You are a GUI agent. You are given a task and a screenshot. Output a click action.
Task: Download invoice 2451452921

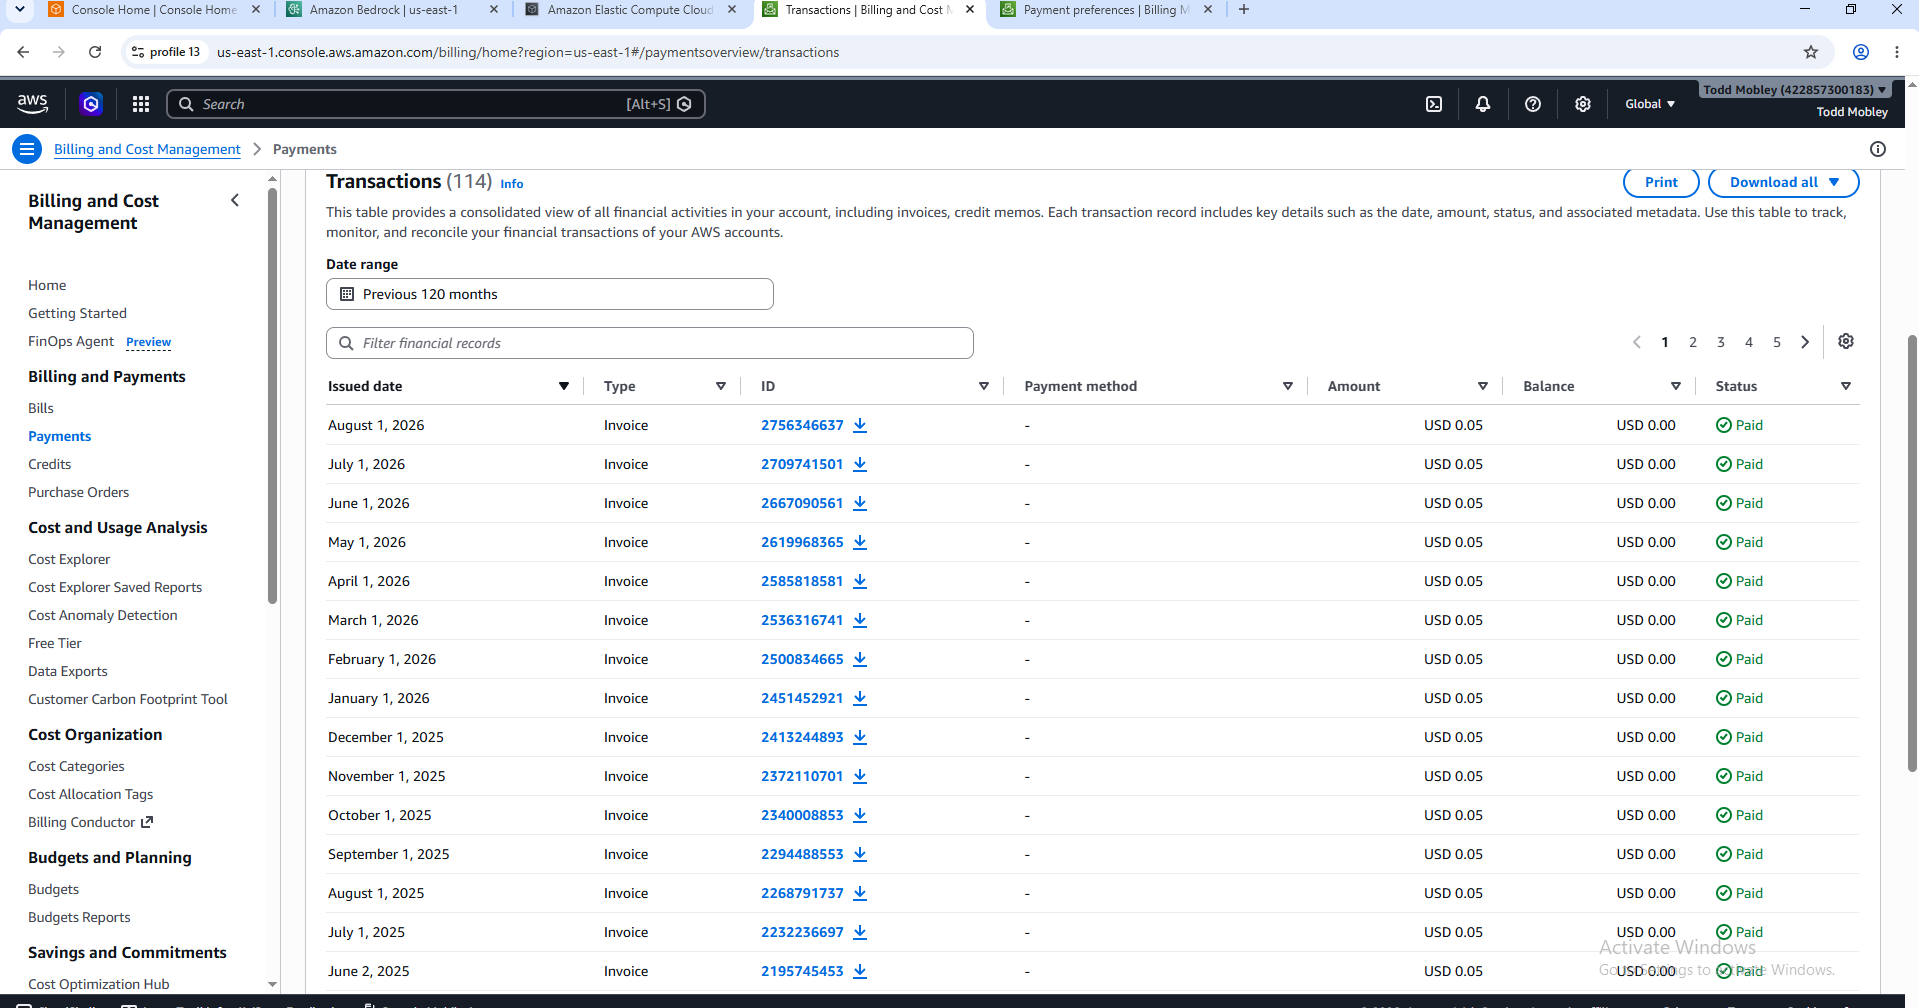[x=860, y=698]
